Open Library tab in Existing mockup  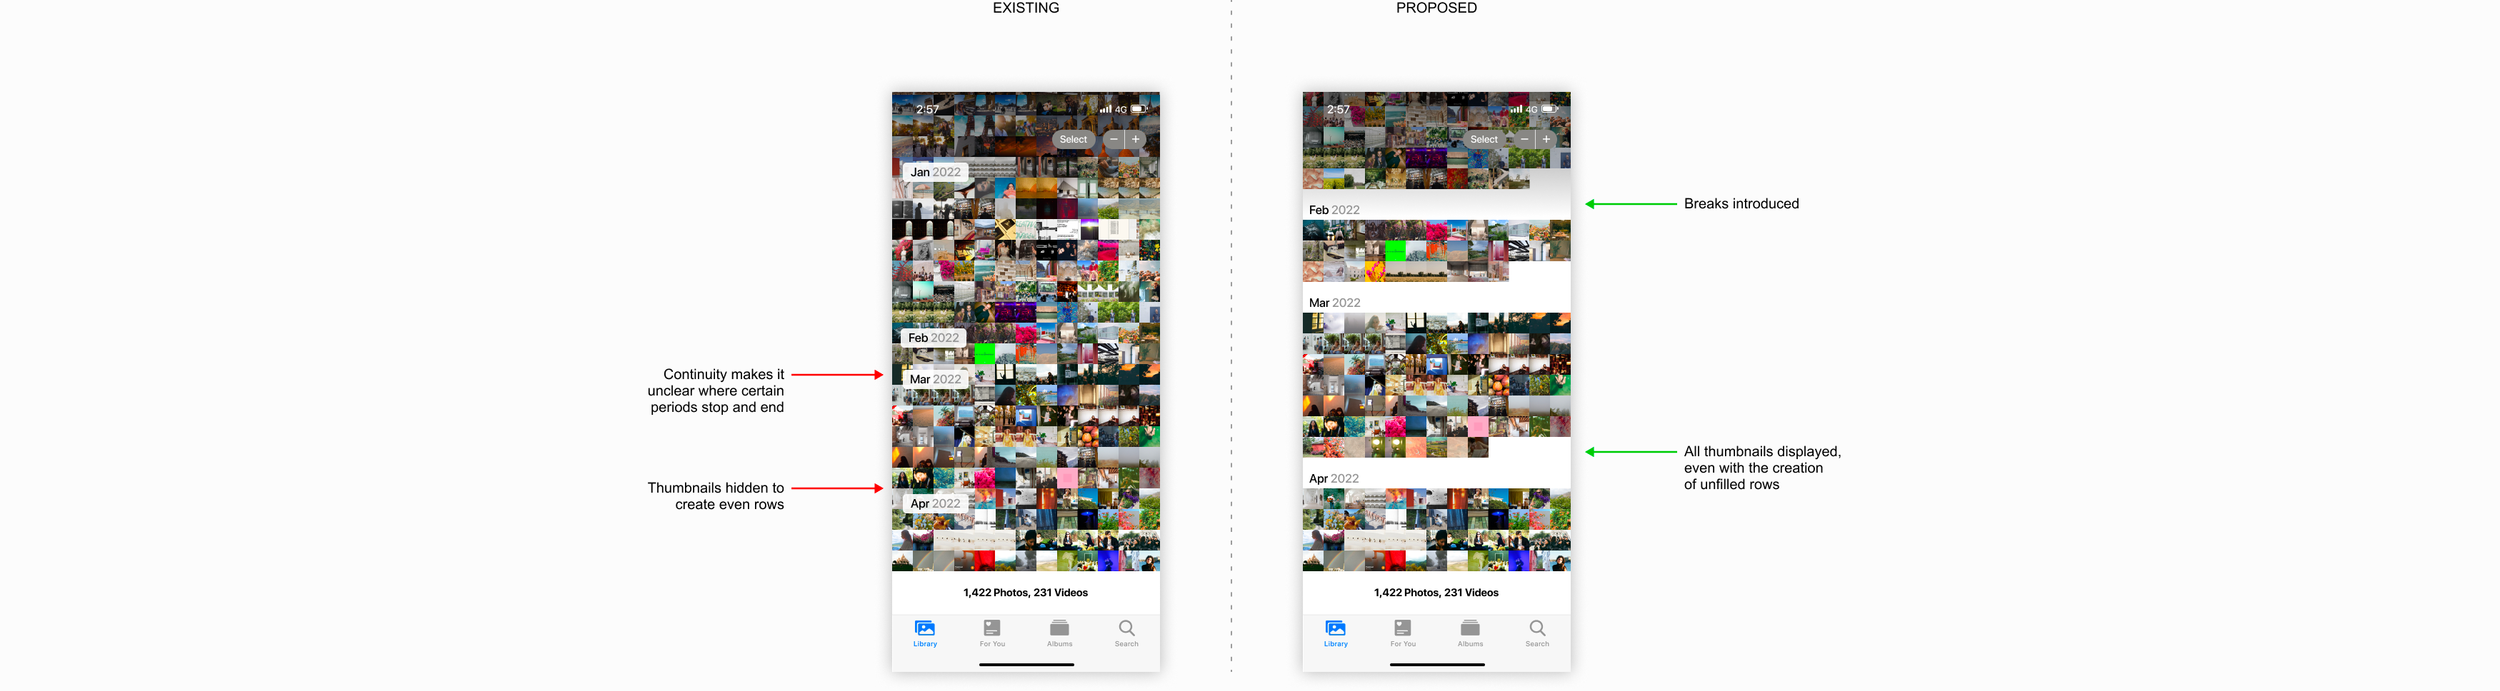coord(925,633)
